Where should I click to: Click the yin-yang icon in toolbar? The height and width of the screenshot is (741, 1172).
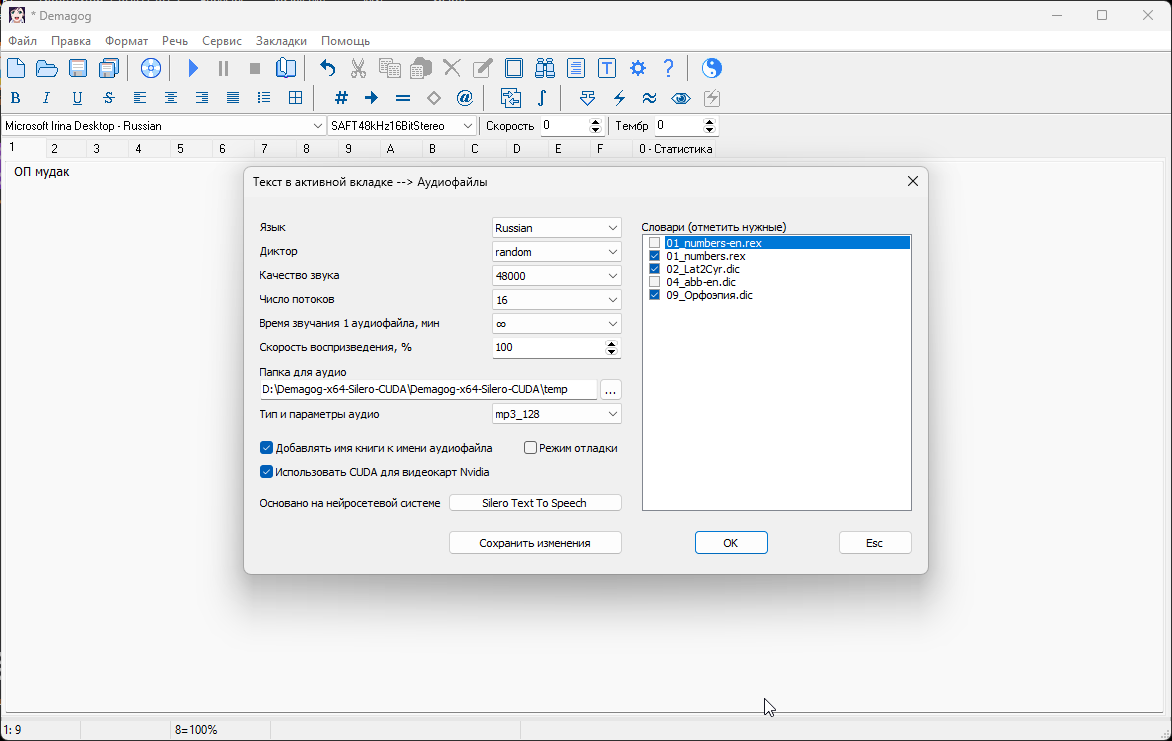[x=711, y=68]
